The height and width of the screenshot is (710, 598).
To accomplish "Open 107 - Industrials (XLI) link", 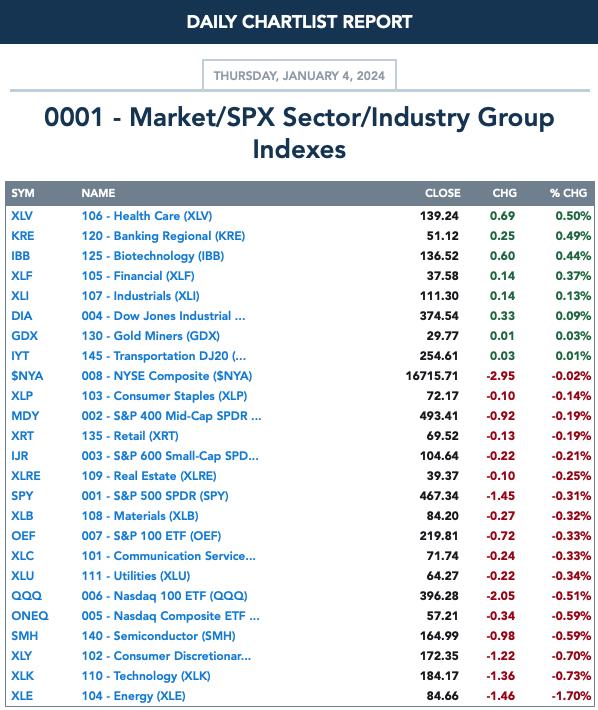I will [140, 296].
